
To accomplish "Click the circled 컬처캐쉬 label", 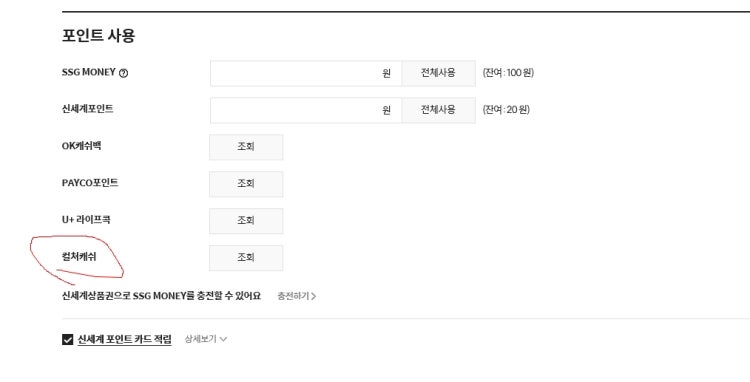I will point(79,257).
